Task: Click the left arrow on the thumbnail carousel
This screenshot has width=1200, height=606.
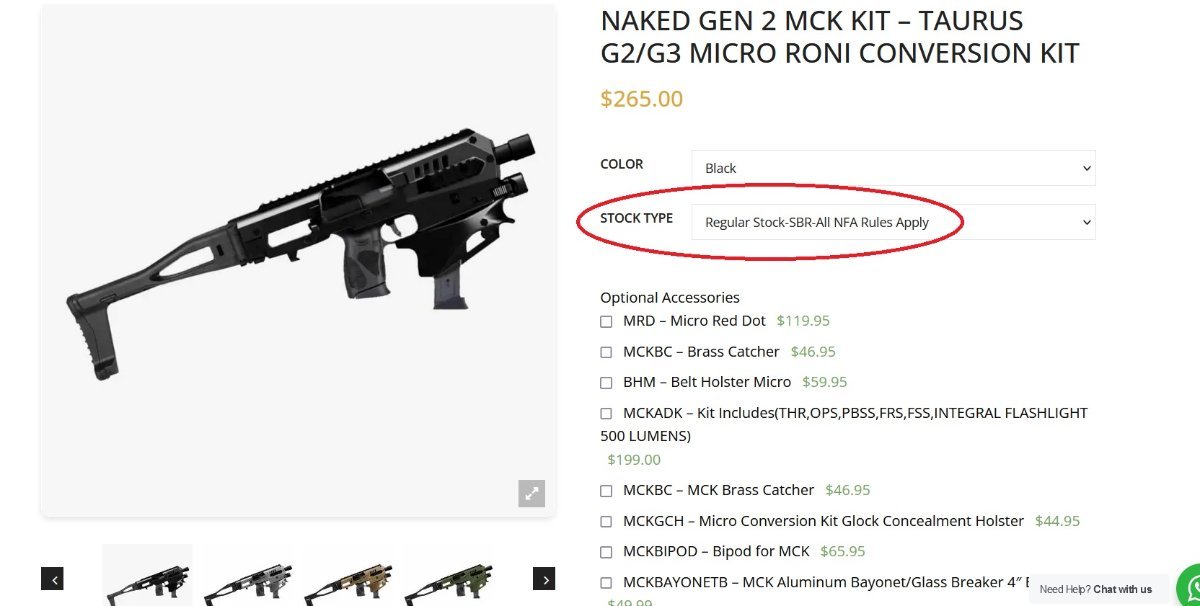Action: [53, 579]
